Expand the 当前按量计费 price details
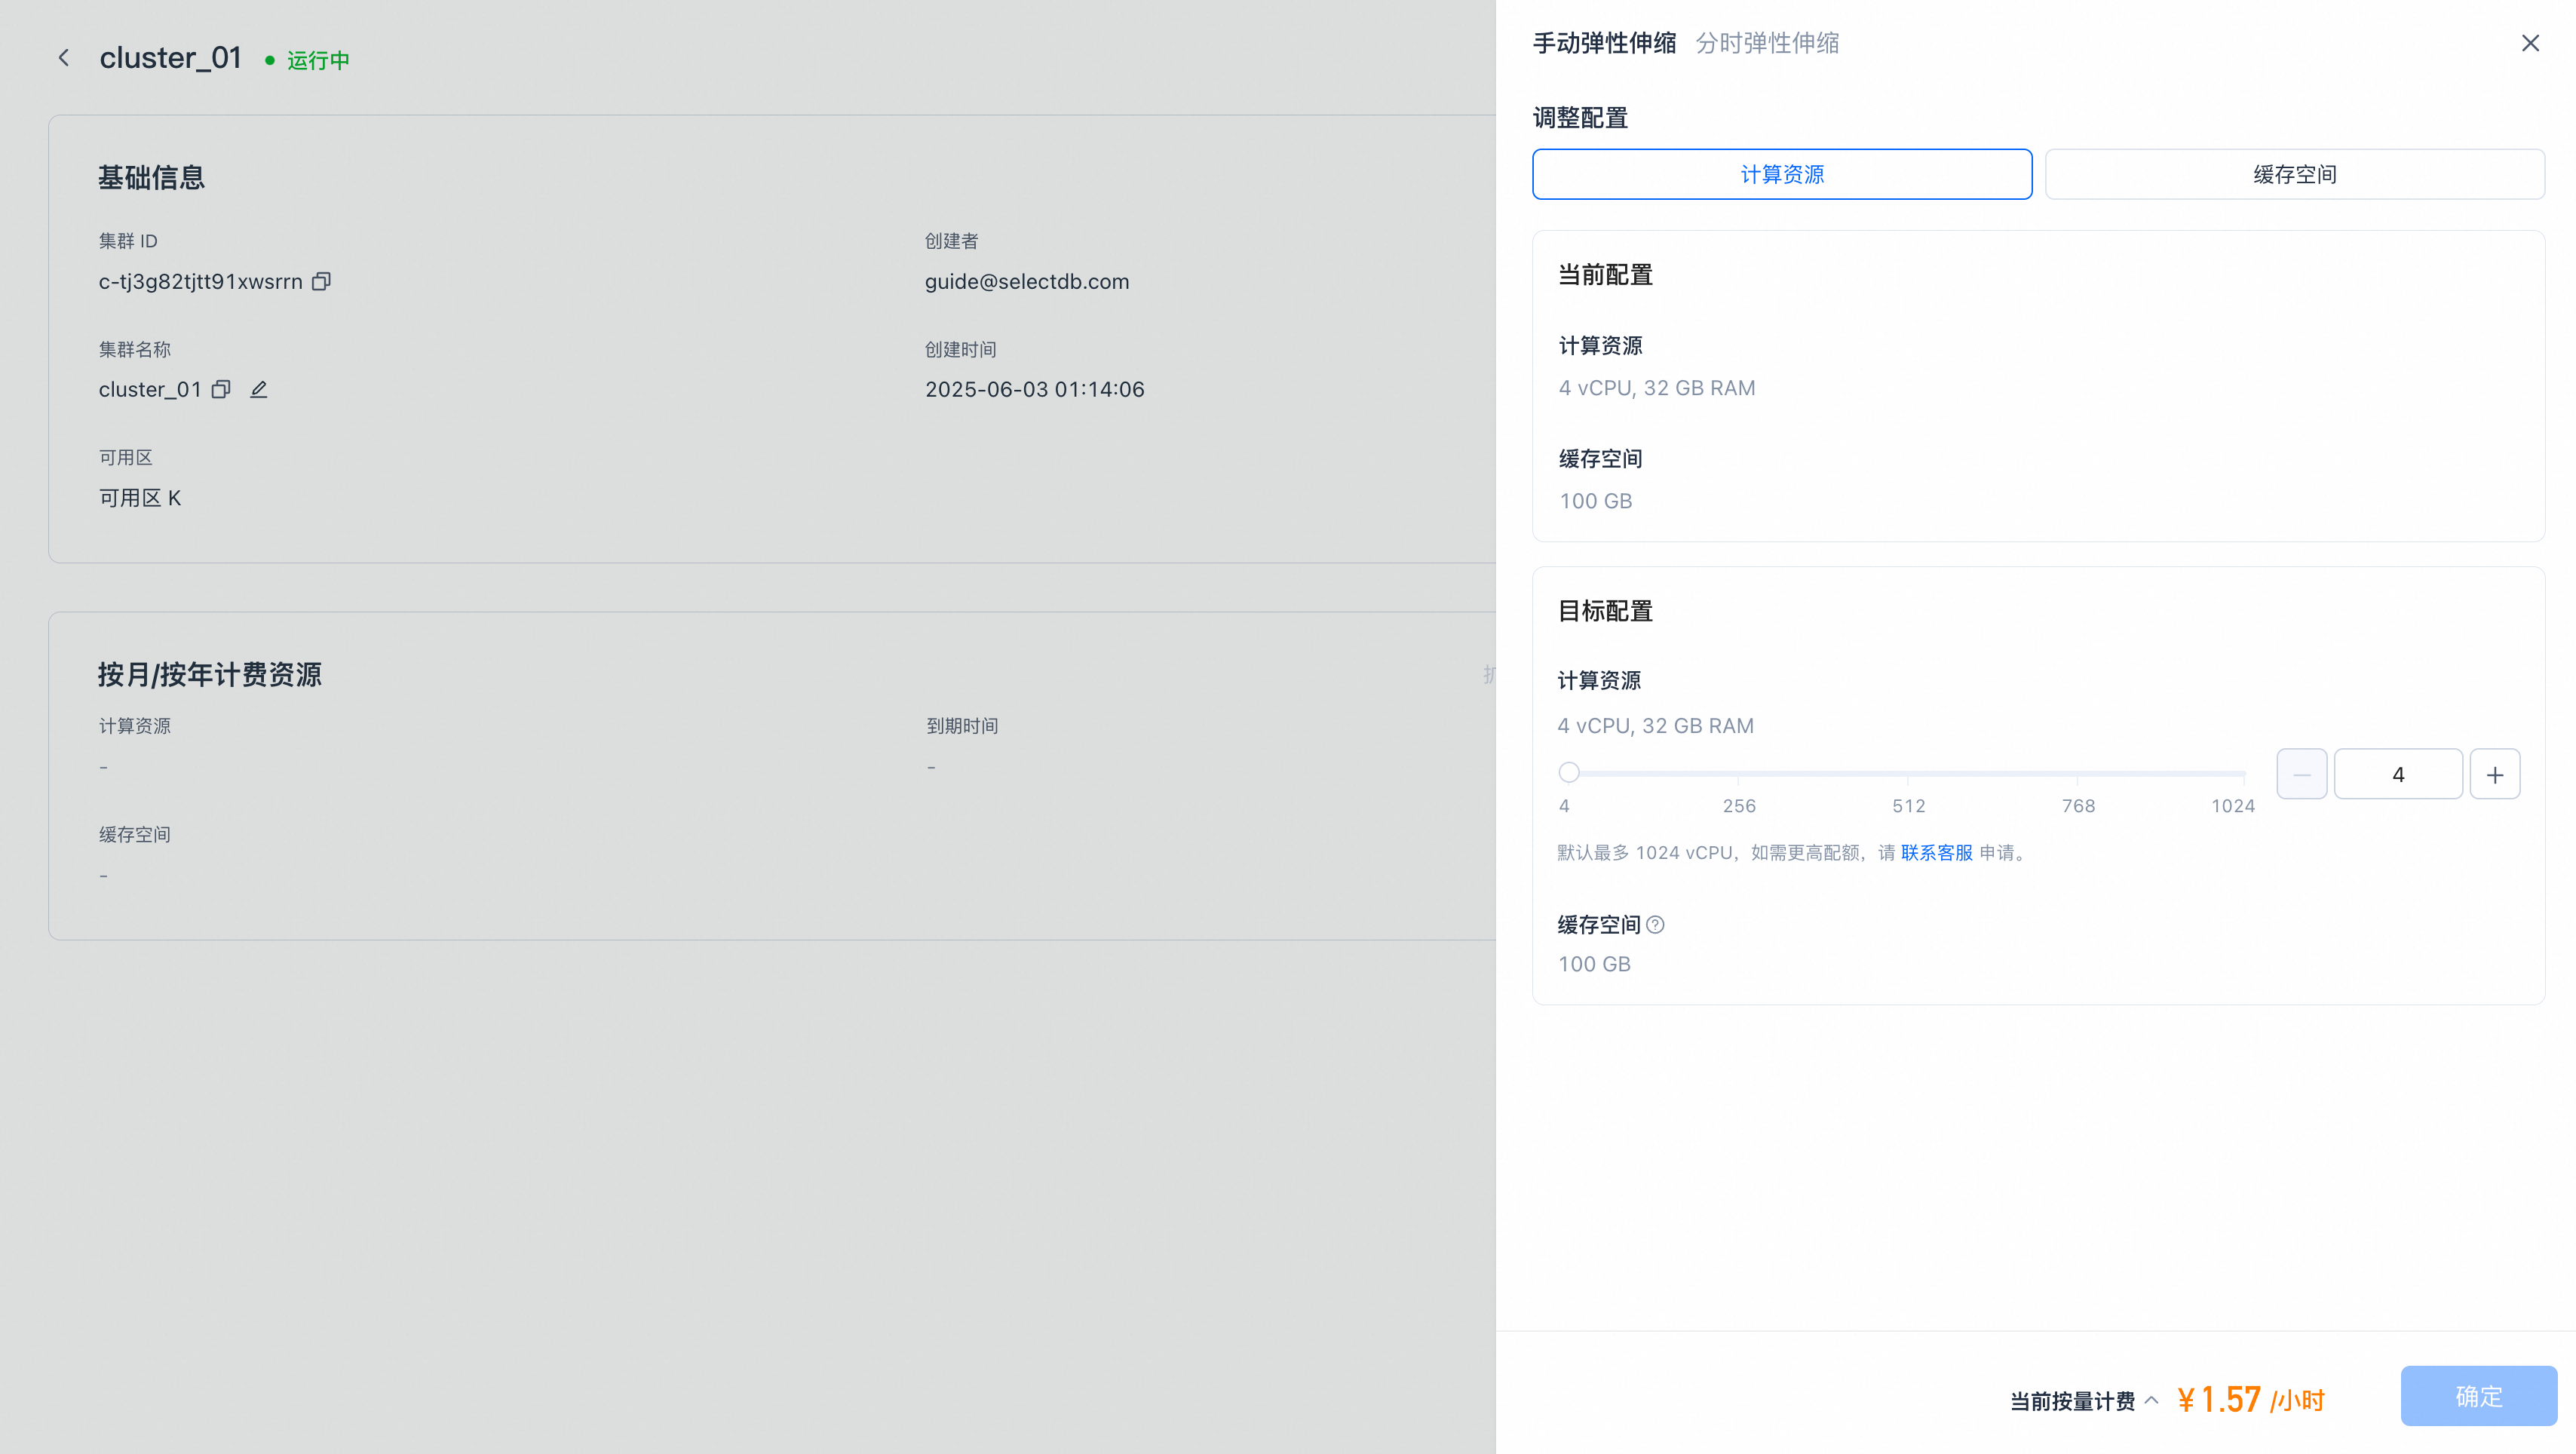This screenshot has width=2576, height=1454. 2151,1400
